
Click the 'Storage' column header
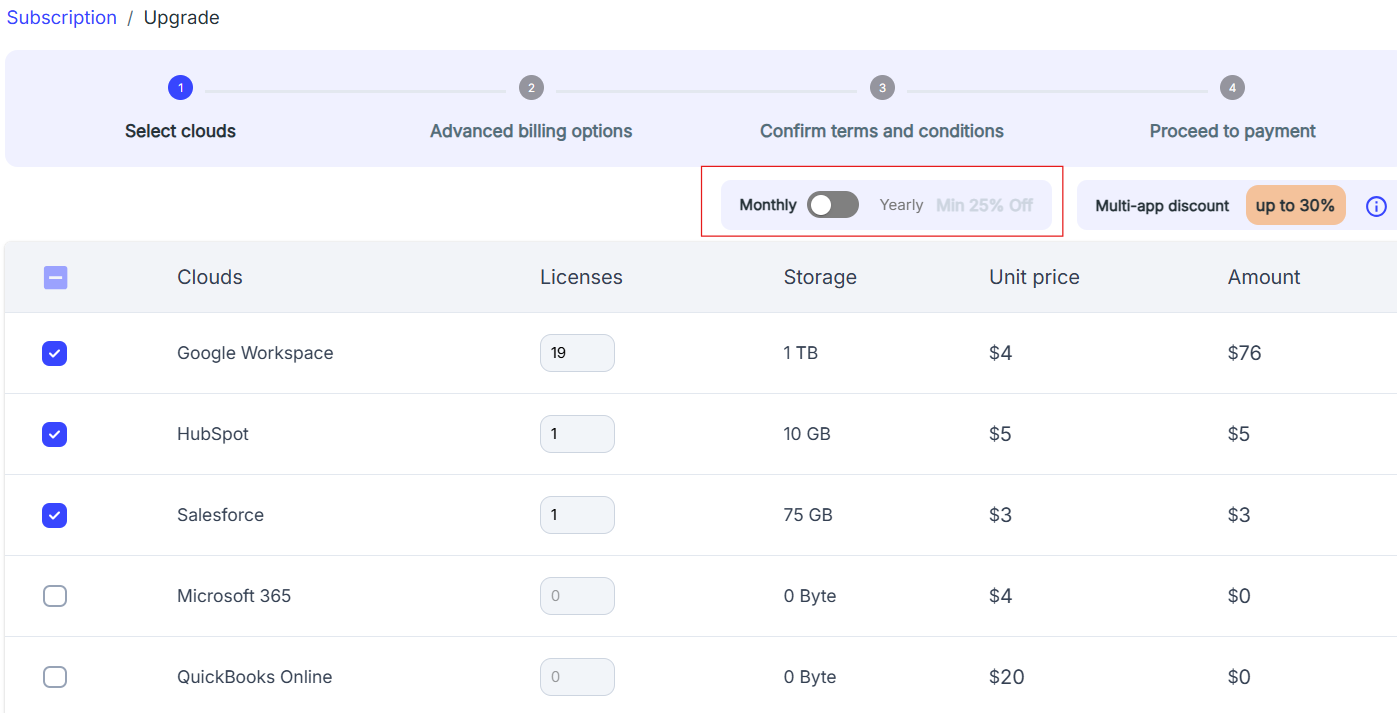pyautogui.click(x=820, y=277)
